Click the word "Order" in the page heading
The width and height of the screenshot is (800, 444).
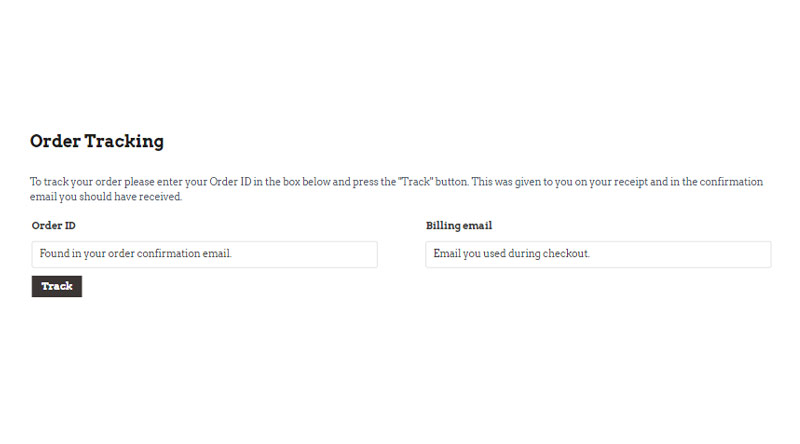pos(55,141)
